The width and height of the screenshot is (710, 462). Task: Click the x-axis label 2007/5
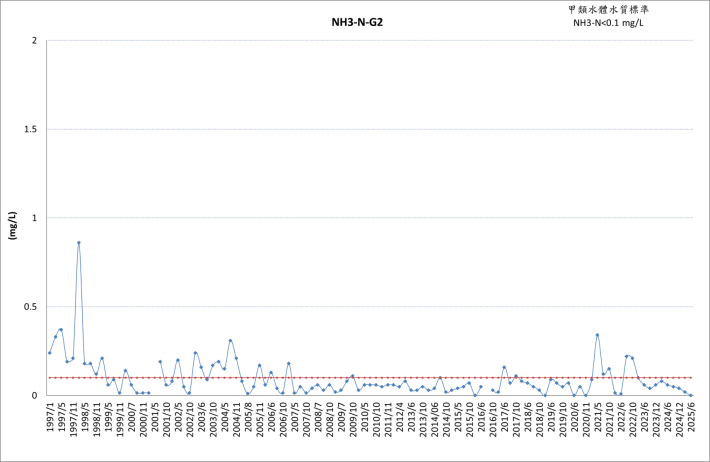[295, 418]
